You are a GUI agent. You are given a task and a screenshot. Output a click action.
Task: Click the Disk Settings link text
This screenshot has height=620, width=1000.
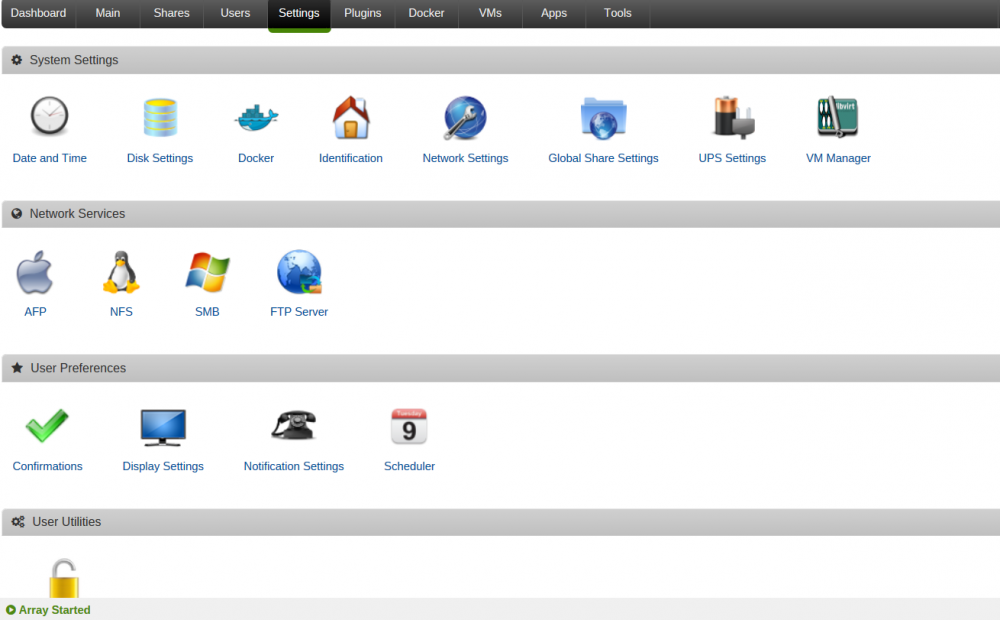[160, 158]
